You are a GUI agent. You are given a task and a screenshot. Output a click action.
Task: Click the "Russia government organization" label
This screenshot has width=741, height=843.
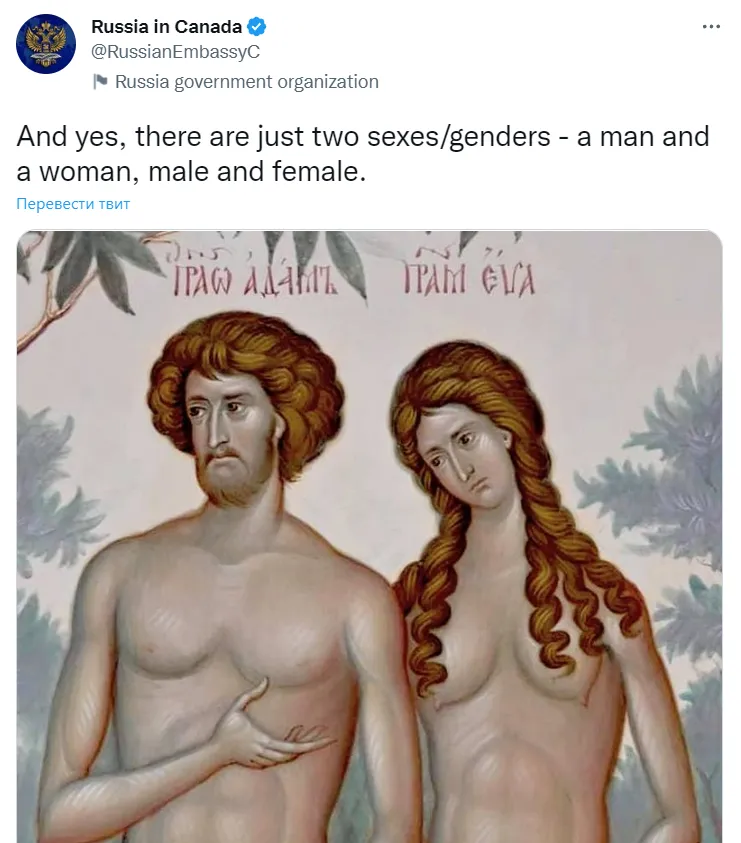point(247,82)
